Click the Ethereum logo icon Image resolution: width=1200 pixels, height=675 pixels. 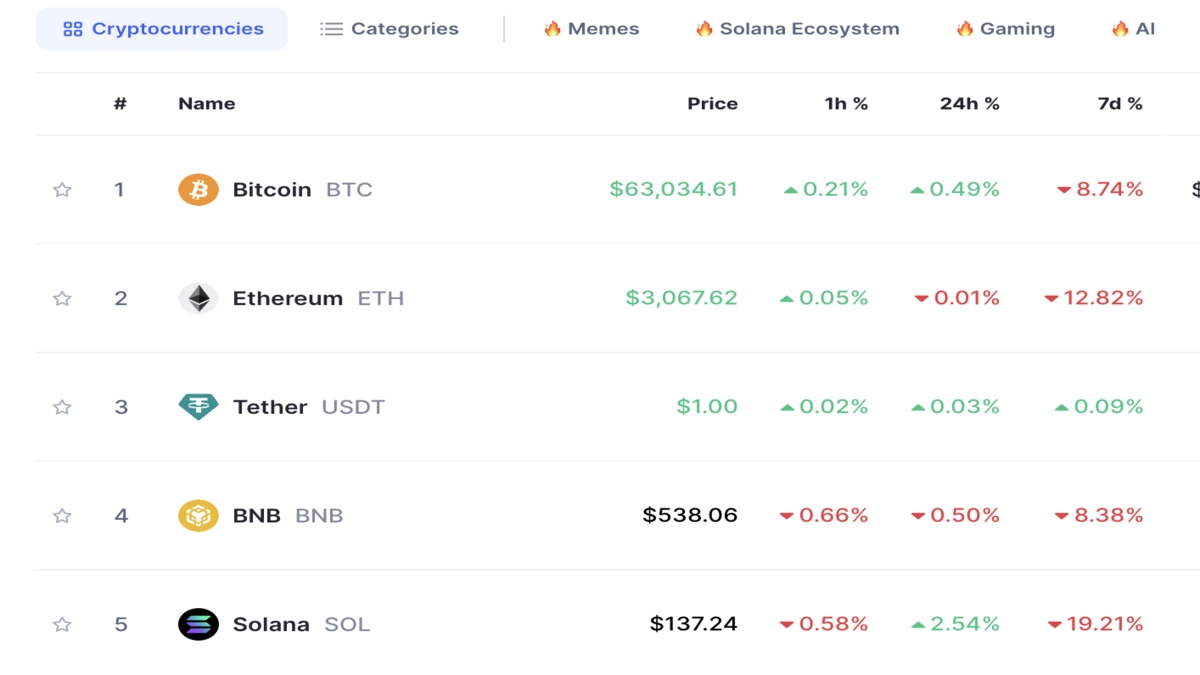coord(198,298)
